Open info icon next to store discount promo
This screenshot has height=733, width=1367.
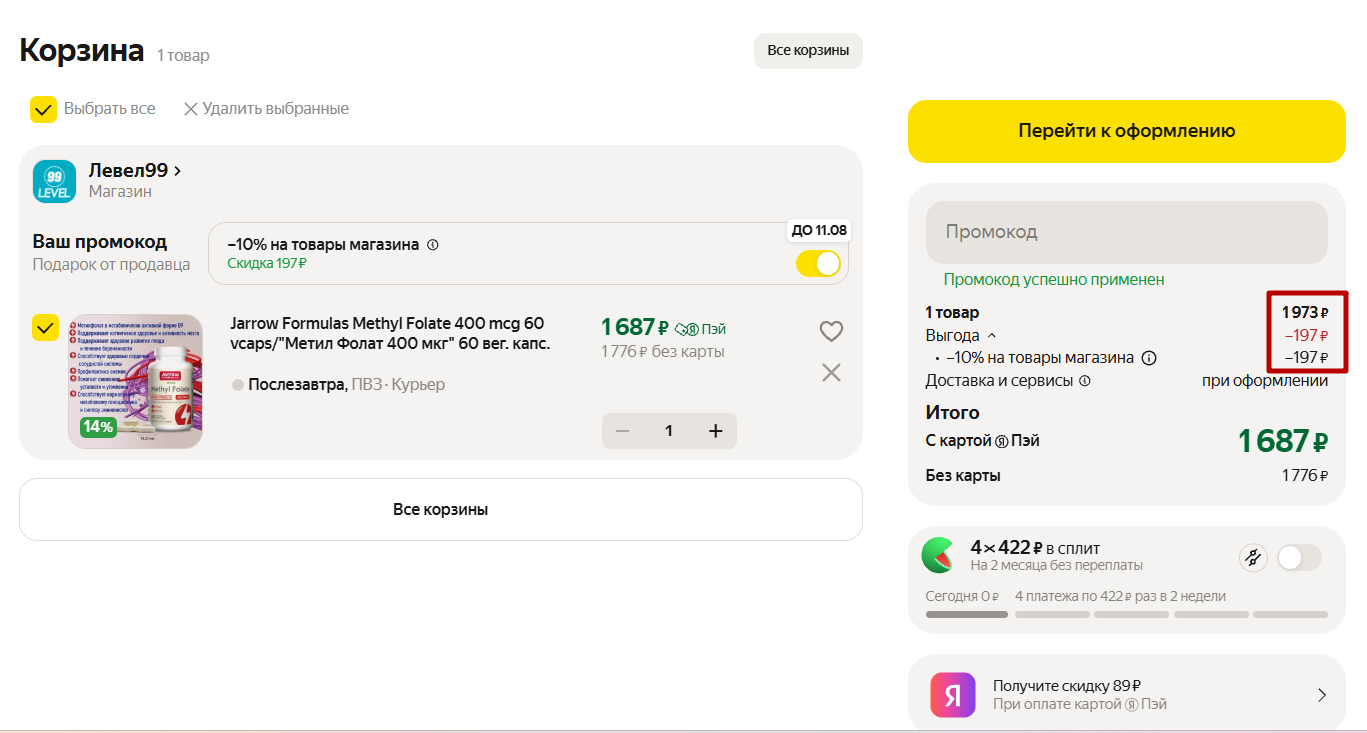pyautogui.click(x=433, y=245)
